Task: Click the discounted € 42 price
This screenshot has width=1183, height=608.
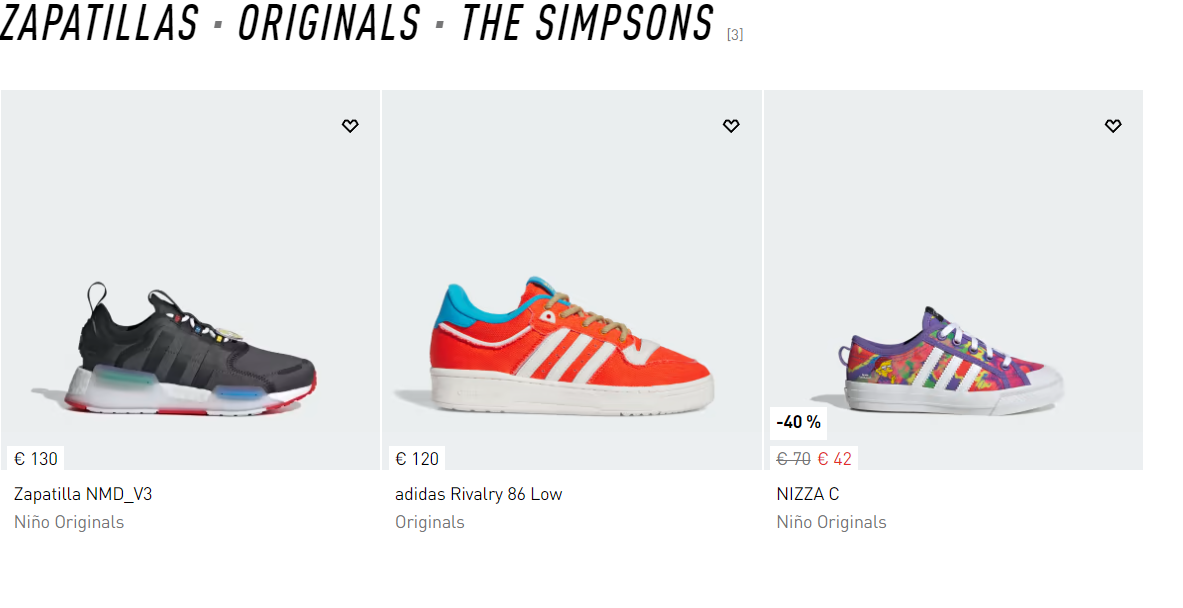Action: tap(834, 459)
